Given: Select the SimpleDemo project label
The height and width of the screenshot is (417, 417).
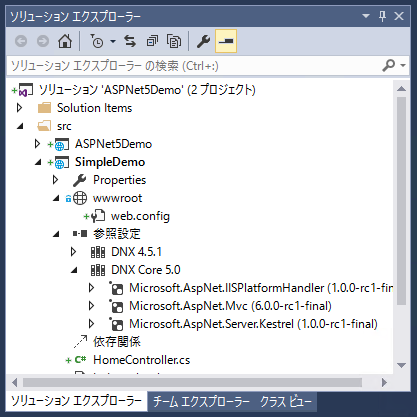Looking at the screenshot, I should (110, 162).
